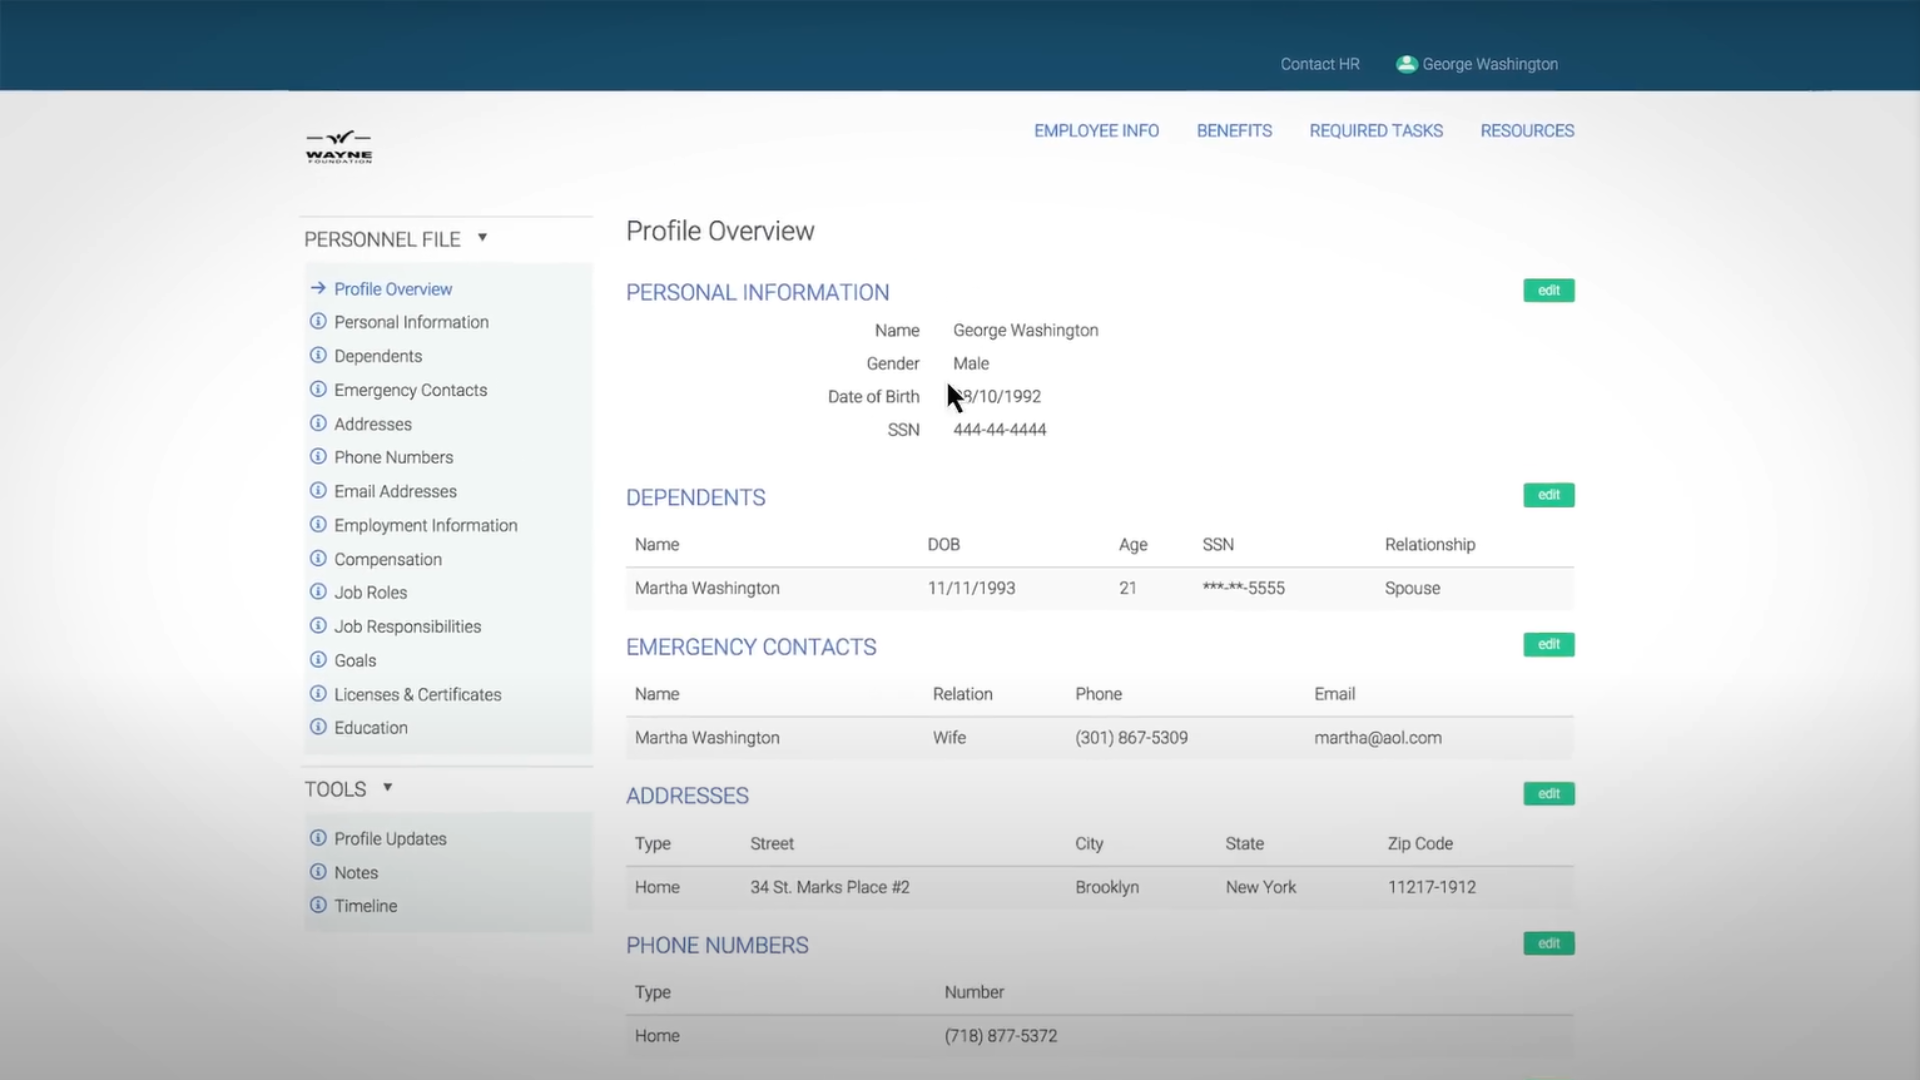Collapse the Tools section arrow
The image size is (1920, 1080).
tap(387, 788)
